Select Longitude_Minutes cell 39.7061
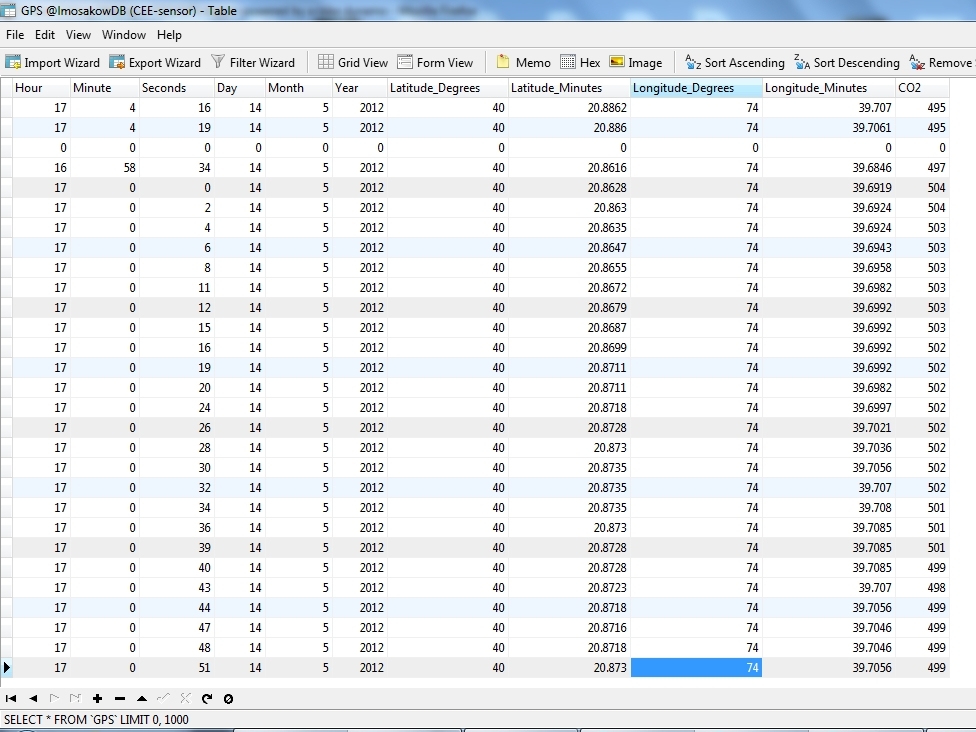The height and width of the screenshot is (732, 976). [x=829, y=128]
